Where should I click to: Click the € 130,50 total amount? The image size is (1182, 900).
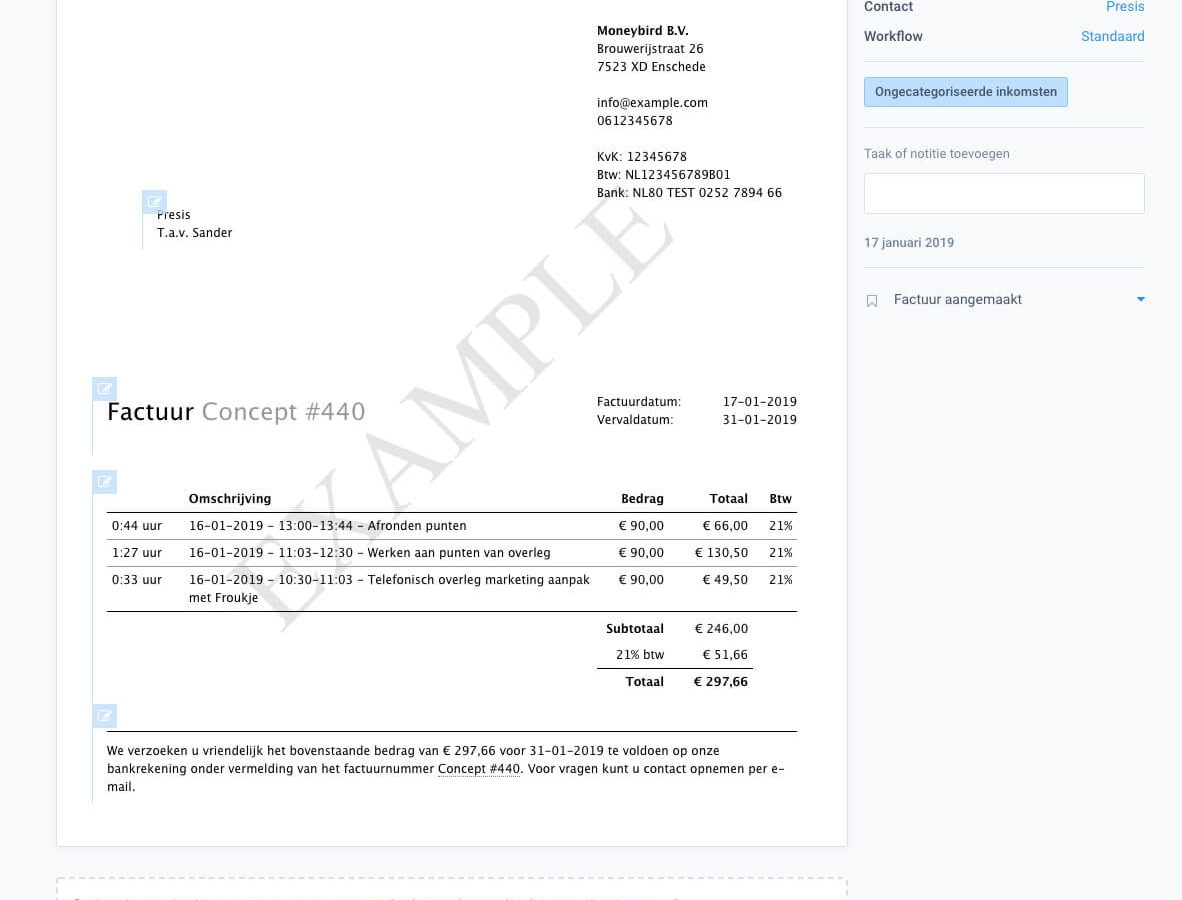point(721,553)
